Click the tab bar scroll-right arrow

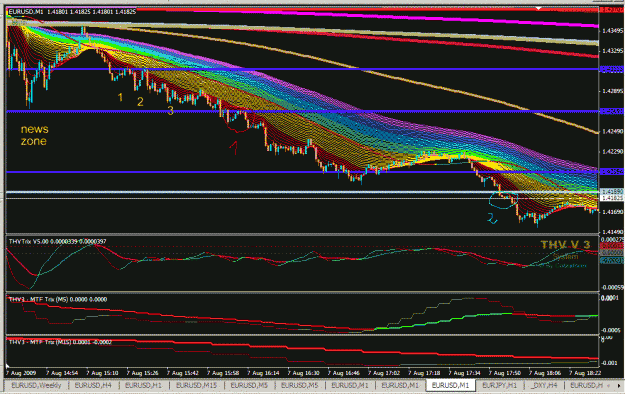620,386
